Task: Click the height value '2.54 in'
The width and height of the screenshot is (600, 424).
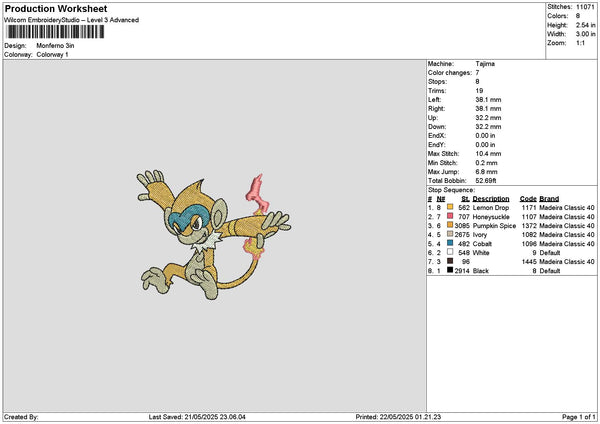Action: (x=585, y=25)
